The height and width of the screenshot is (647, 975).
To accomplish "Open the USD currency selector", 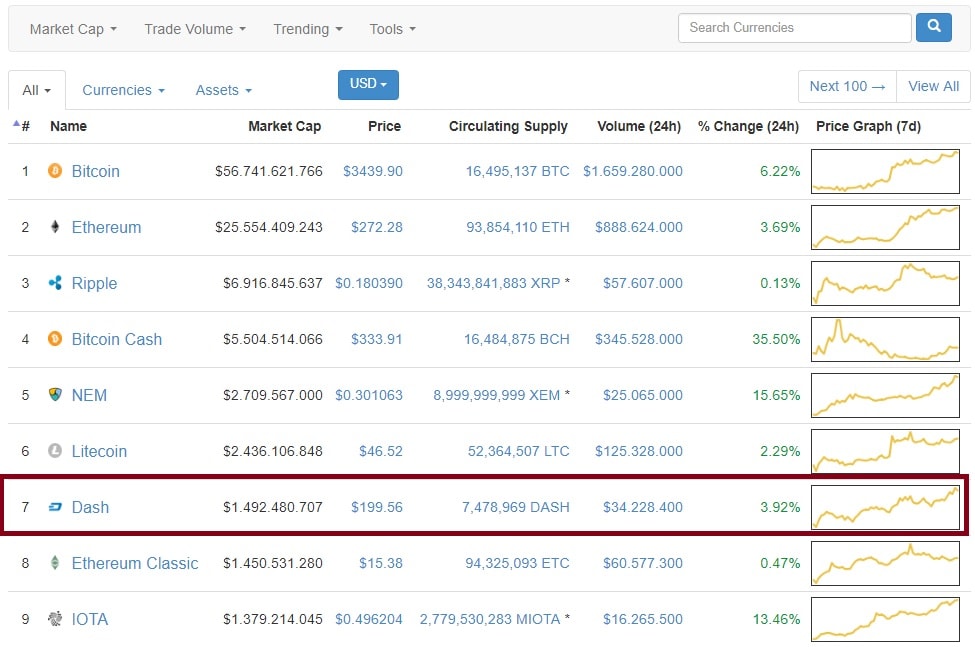I will click(368, 85).
